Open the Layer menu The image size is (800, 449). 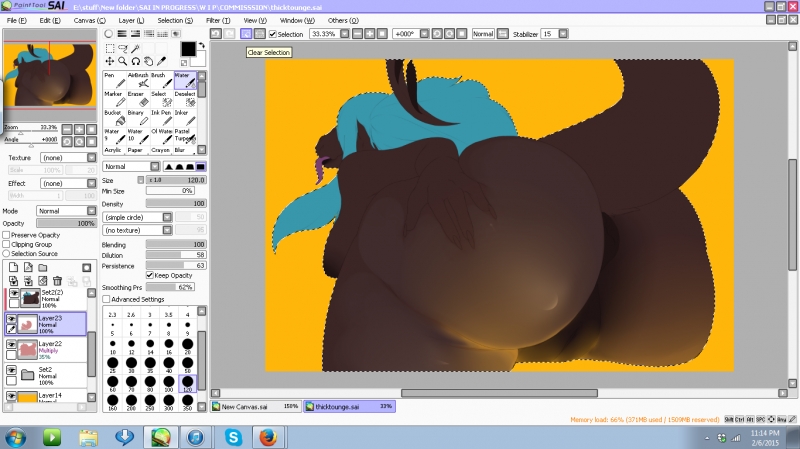pyautogui.click(x=131, y=20)
